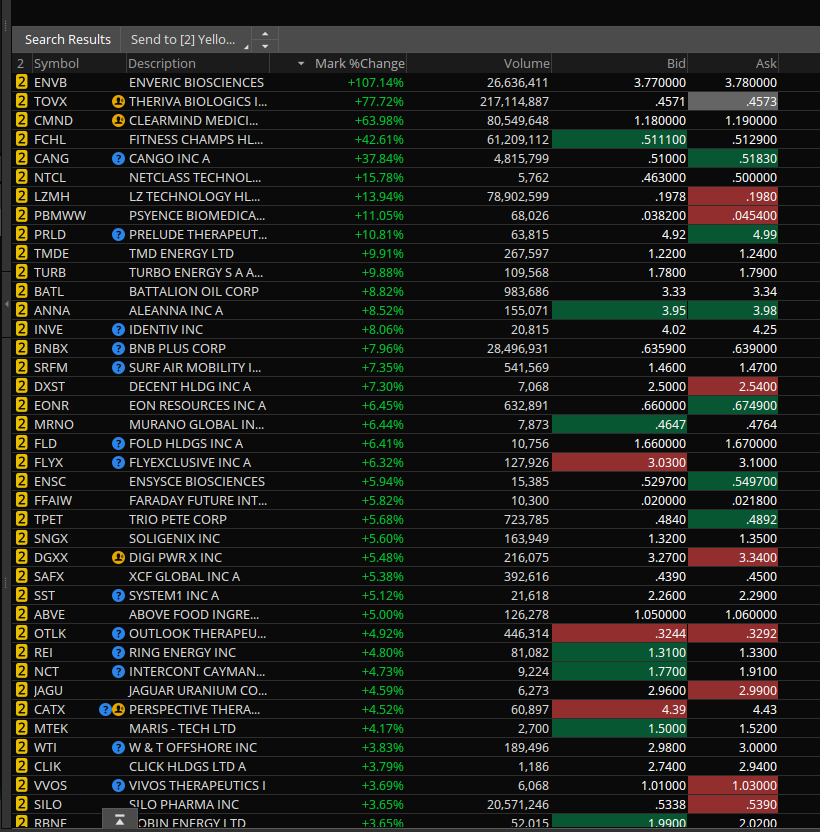Click the red 4.39 bid for CATX
Image resolution: width=820 pixels, height=832 pixels.
pos(619,709)
